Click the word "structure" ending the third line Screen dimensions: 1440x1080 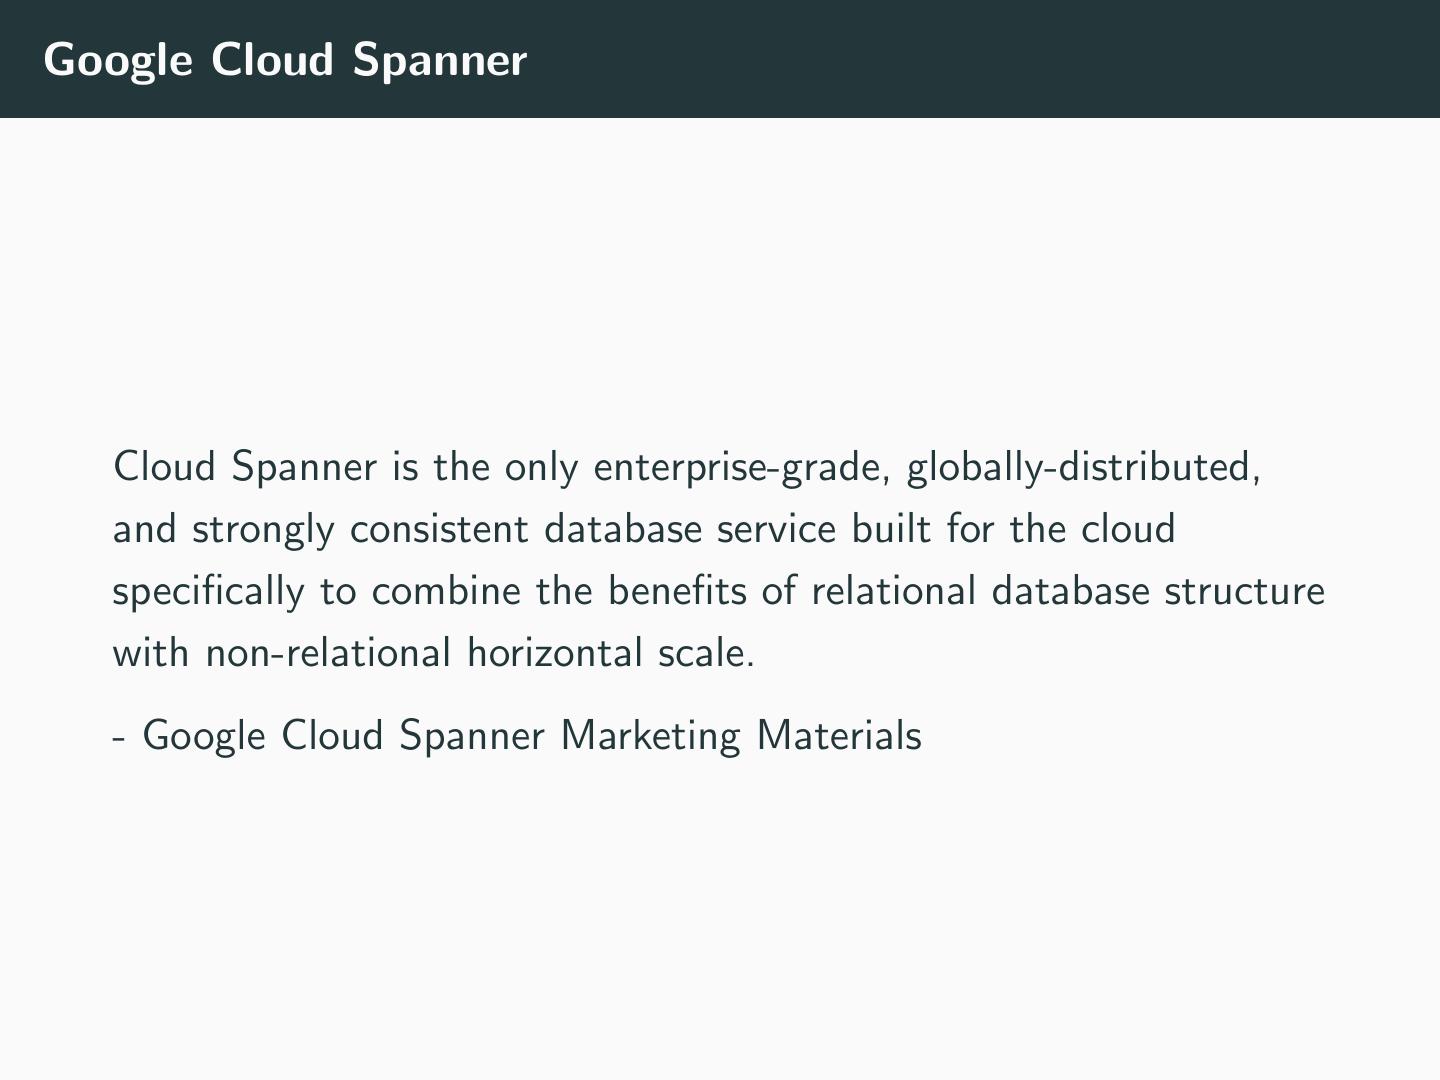click(1244, 591)
